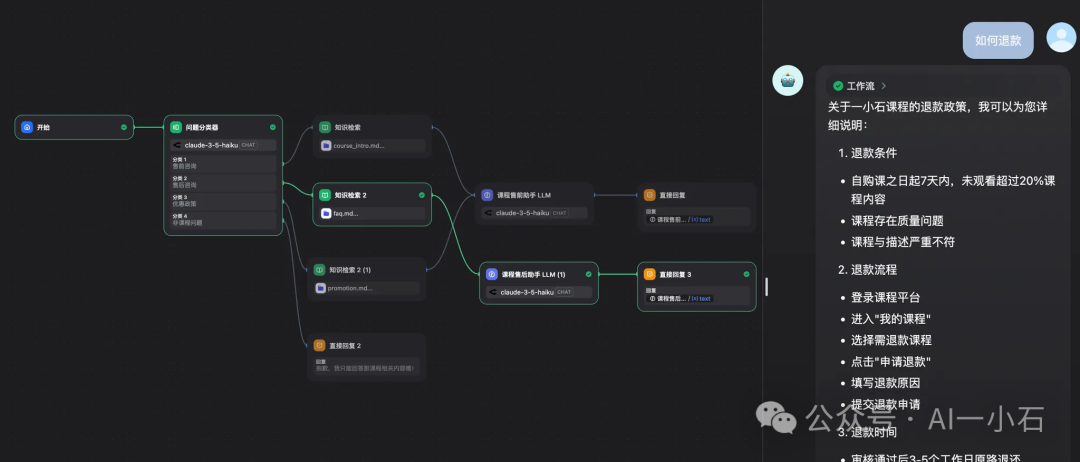Image resolution: width=1080 pixels, height=462 pixels.
Task: Select the 直接回复 3 node title
Action: (675, 274)
